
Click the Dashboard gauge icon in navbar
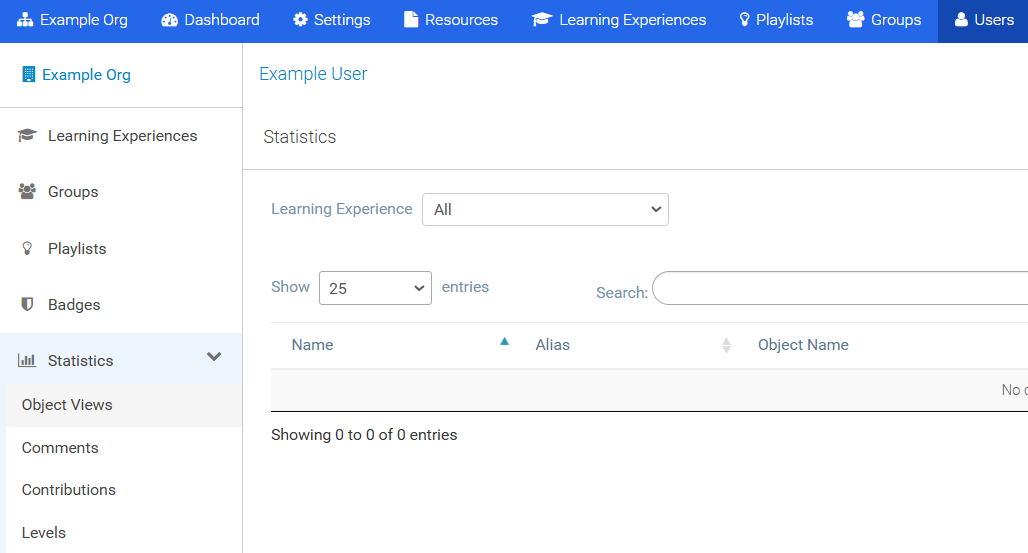point(169,20)
